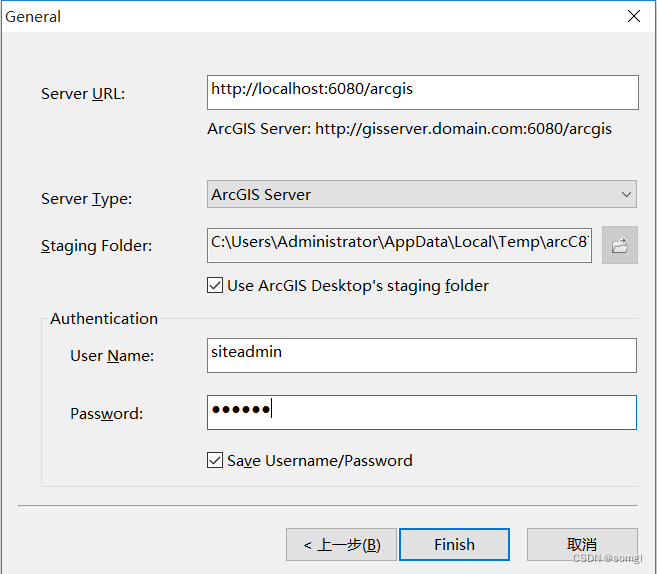
Task: Cancel with the 取消 button
Action: point(582,544)
